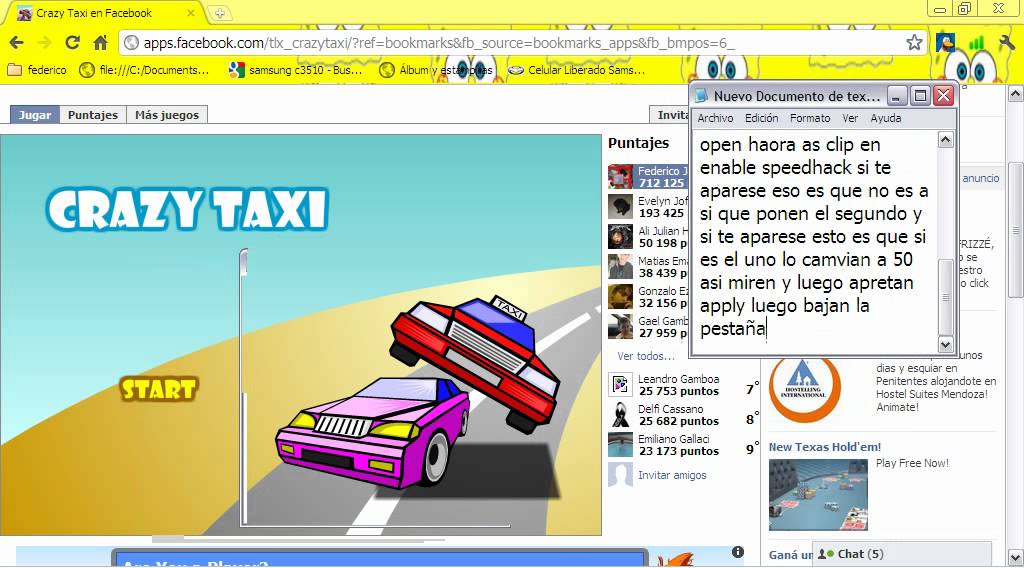The height and width of the screenshot is (568, 1024).
Task: Open the Celular Liberado Sams bookmark
Action: pos(577,70)
